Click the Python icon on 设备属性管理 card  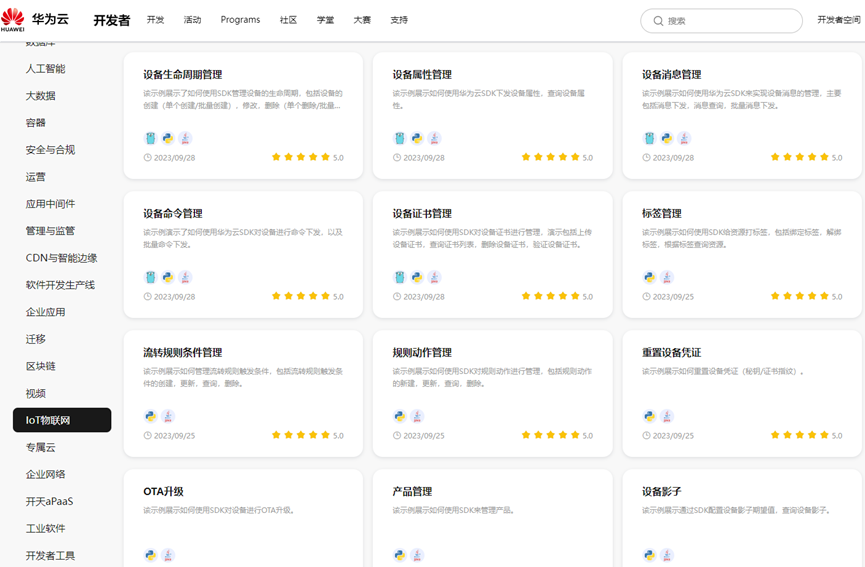(418, 138)
